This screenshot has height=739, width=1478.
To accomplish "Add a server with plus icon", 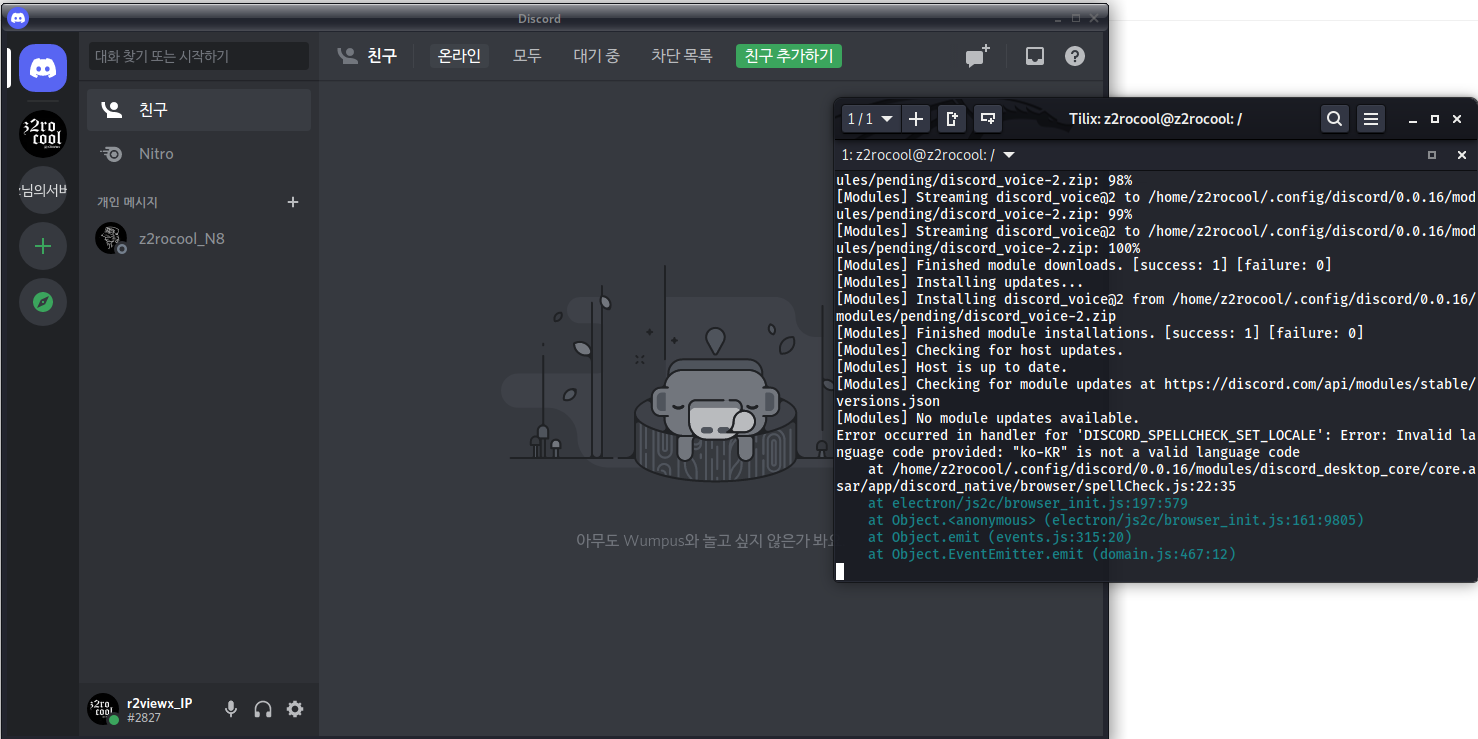I will (x=43, y=246).
